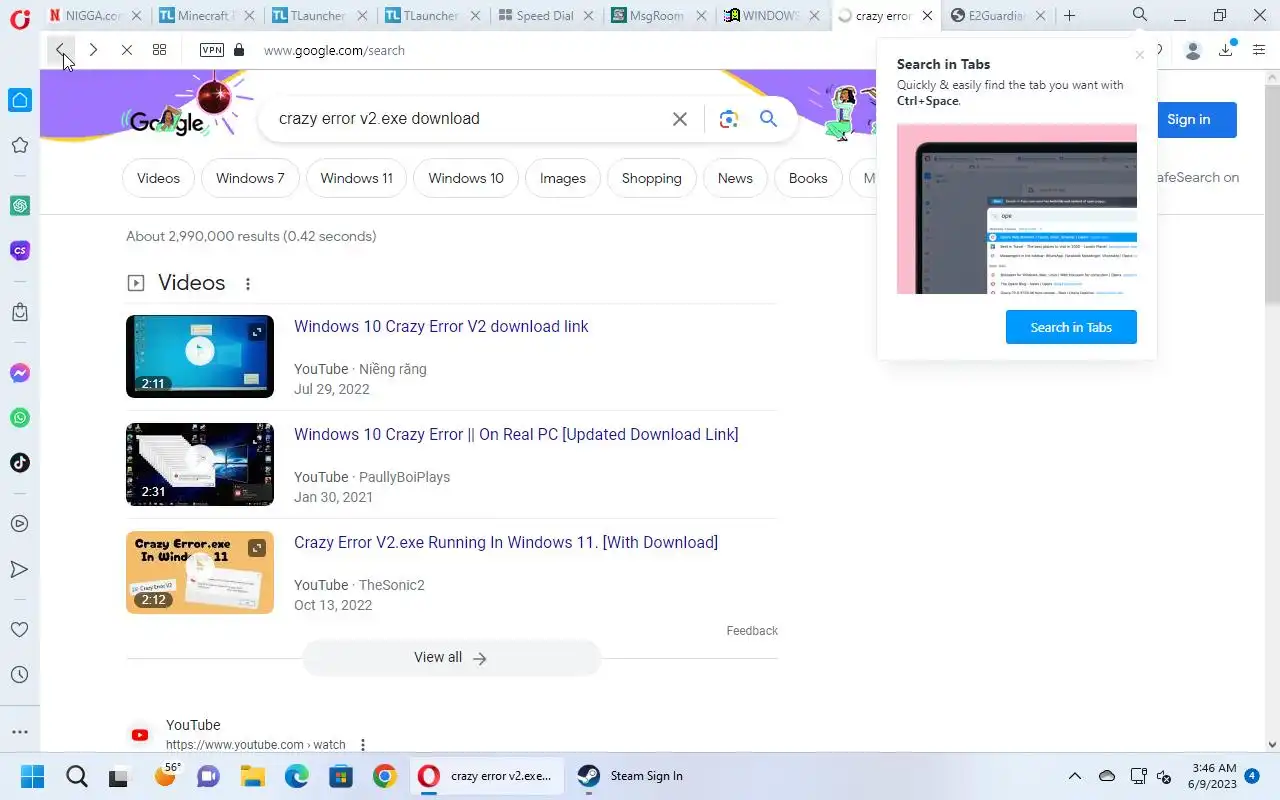Select the News filter chip
The width and height of the screenshot is (1280, 800).
(735, 178)
